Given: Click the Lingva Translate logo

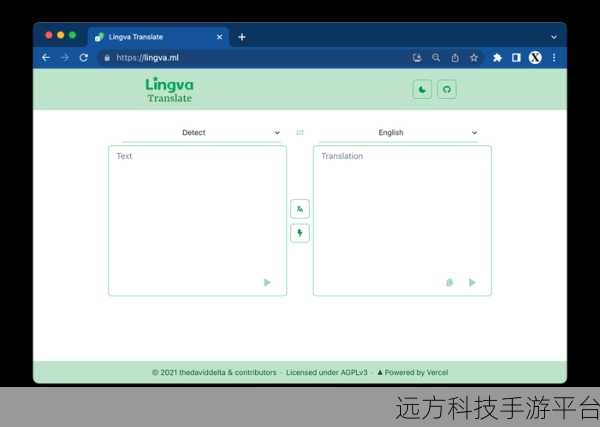Looking at the screenshot, I should [170, 90].
